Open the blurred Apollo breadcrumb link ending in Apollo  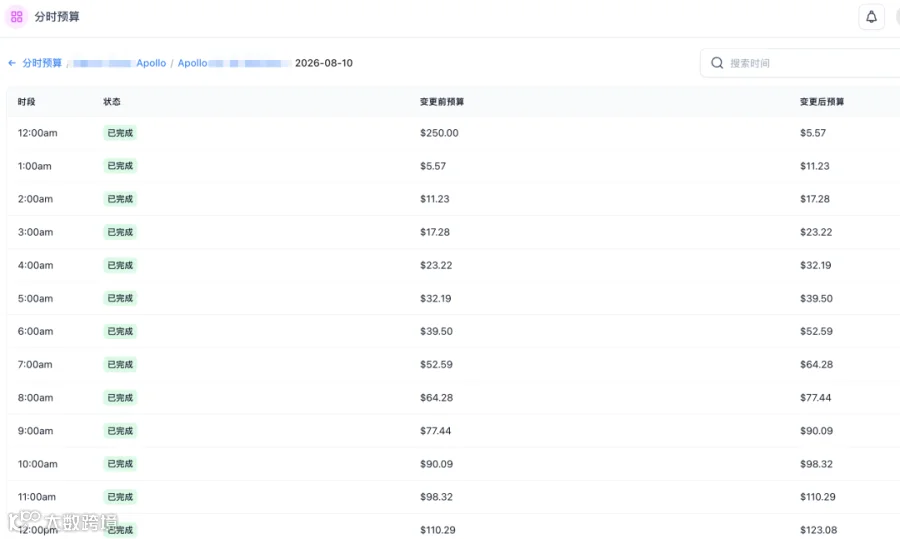119,63
